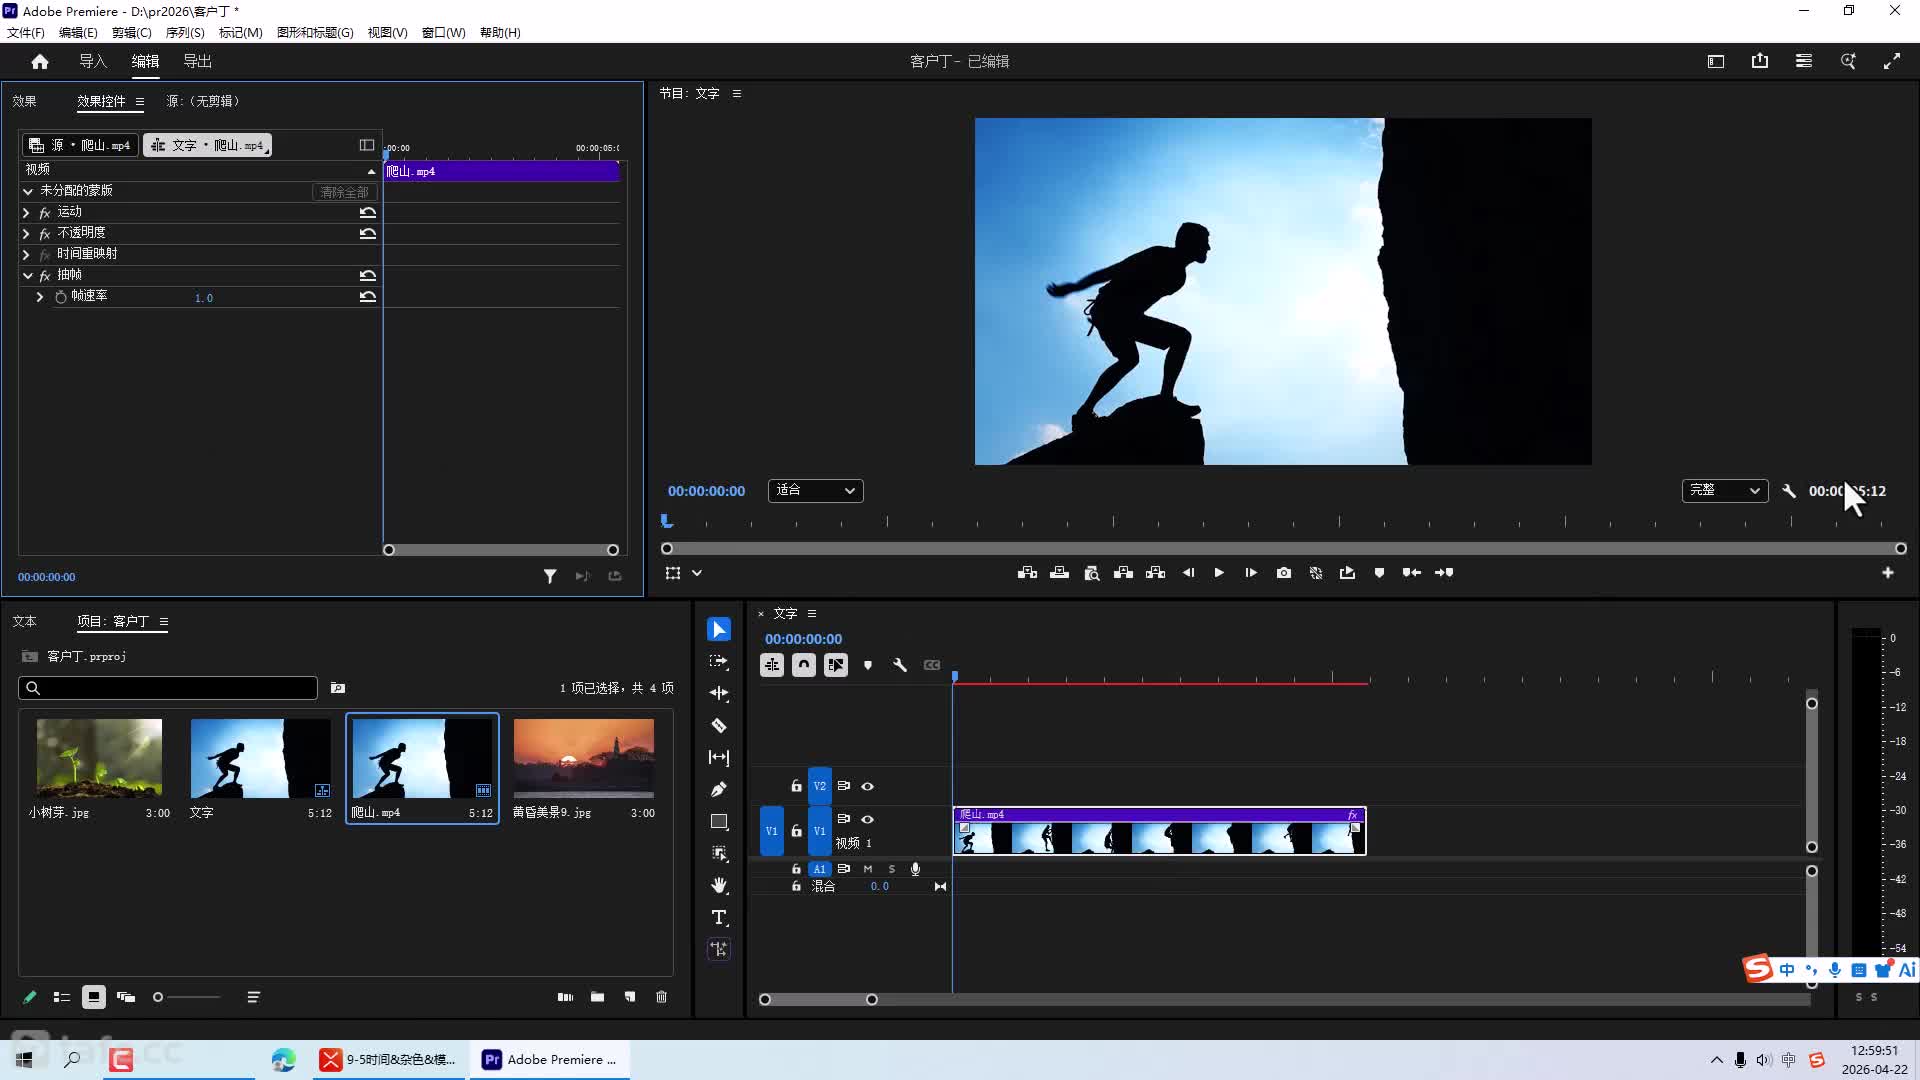The width and height of the screenshot is (1920, 1080).
Task: Open the 导出 workspace tab
Action: pyautogui.click(x=197, y=61)
